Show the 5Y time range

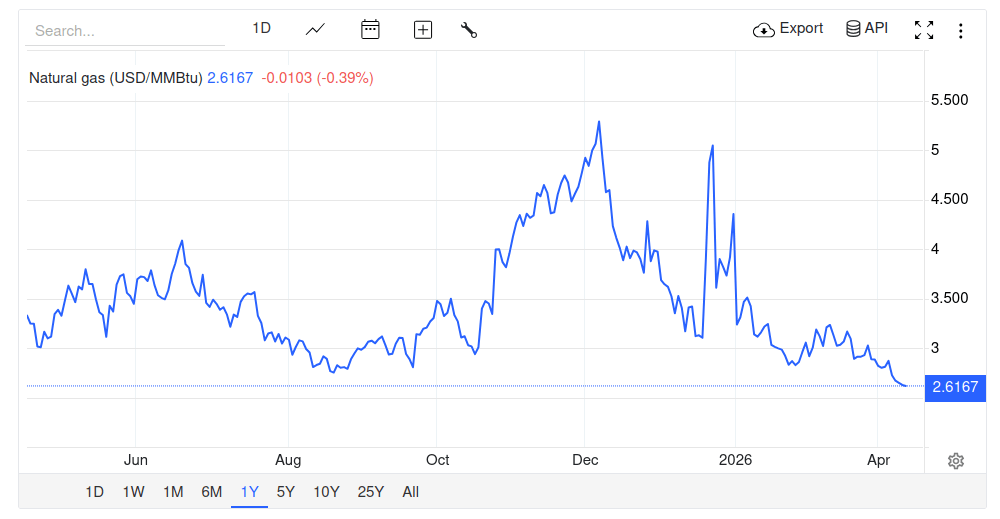286,492
